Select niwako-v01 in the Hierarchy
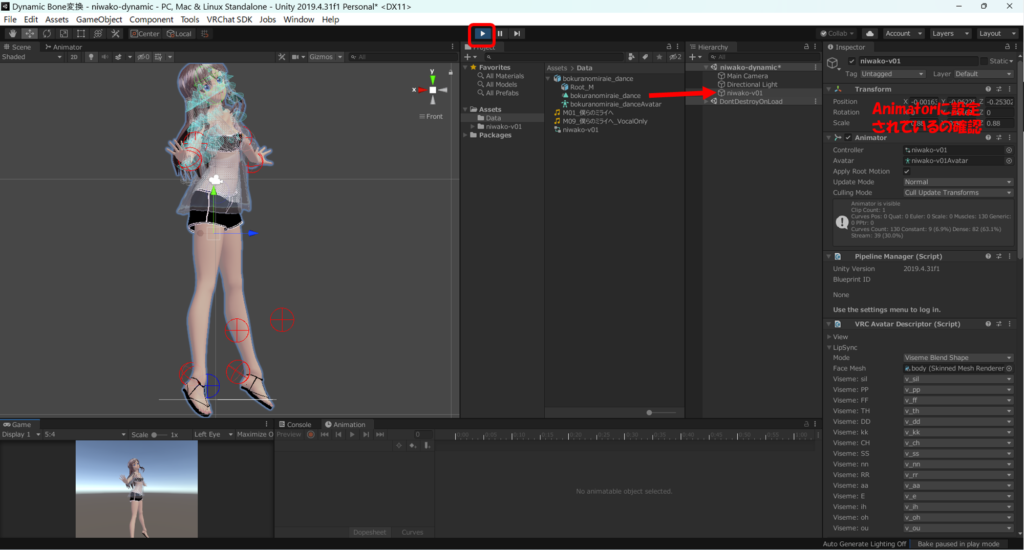Screen dimensions: 1024x550 click(744, 93)
